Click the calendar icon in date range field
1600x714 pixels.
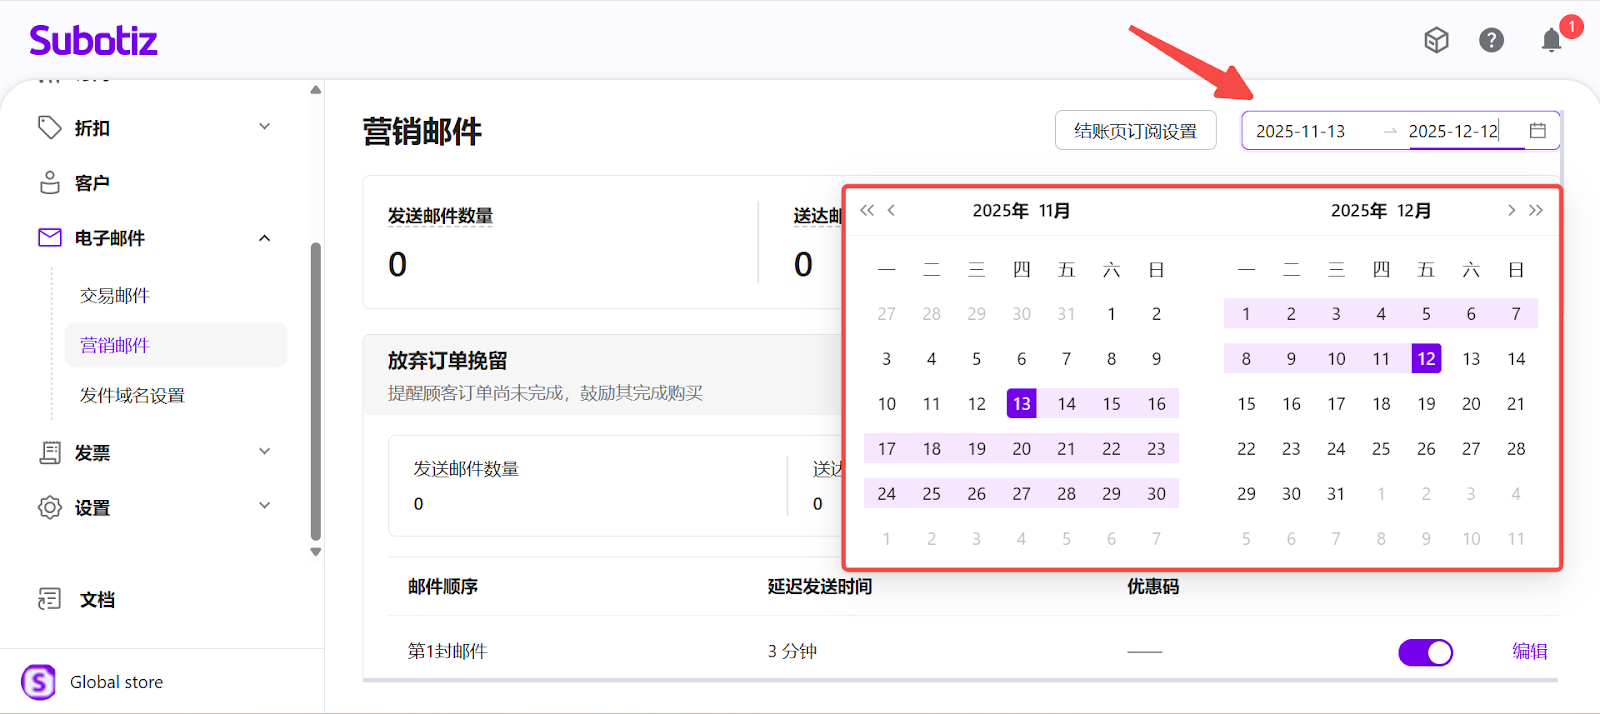(1538, 131)
